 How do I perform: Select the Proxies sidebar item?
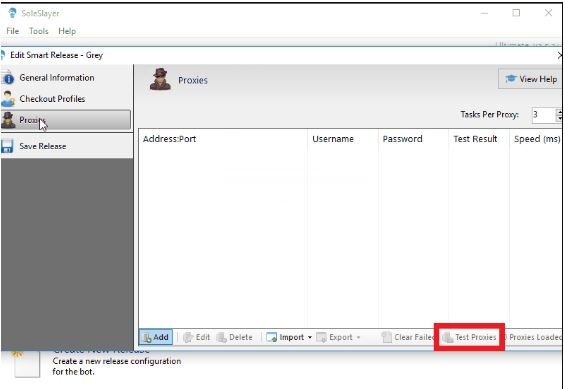pos(65,120)
